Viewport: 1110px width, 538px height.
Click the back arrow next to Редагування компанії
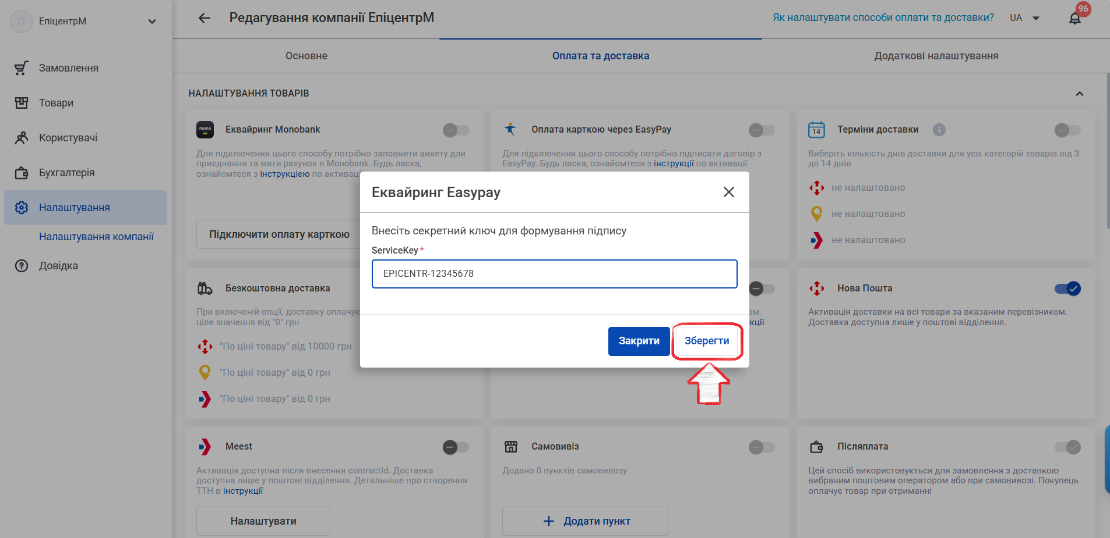pyautogui.click(x=205, y=18)
